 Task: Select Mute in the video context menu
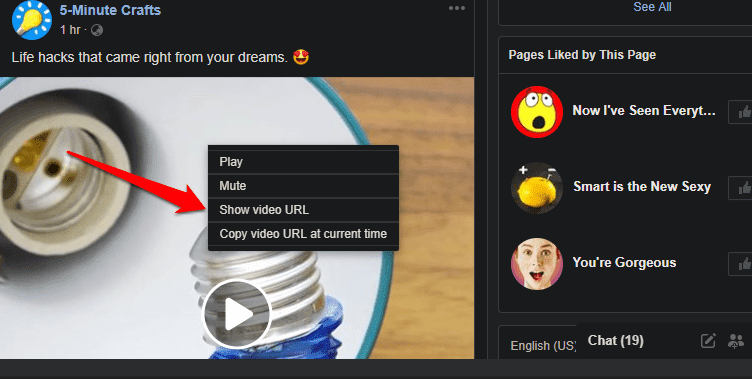coord(303,186)
